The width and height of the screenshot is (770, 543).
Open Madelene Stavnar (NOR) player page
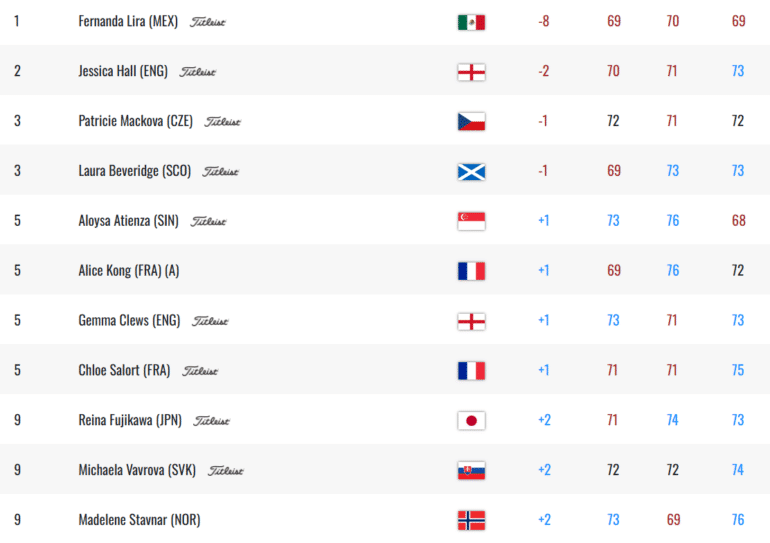click(139, 520)
